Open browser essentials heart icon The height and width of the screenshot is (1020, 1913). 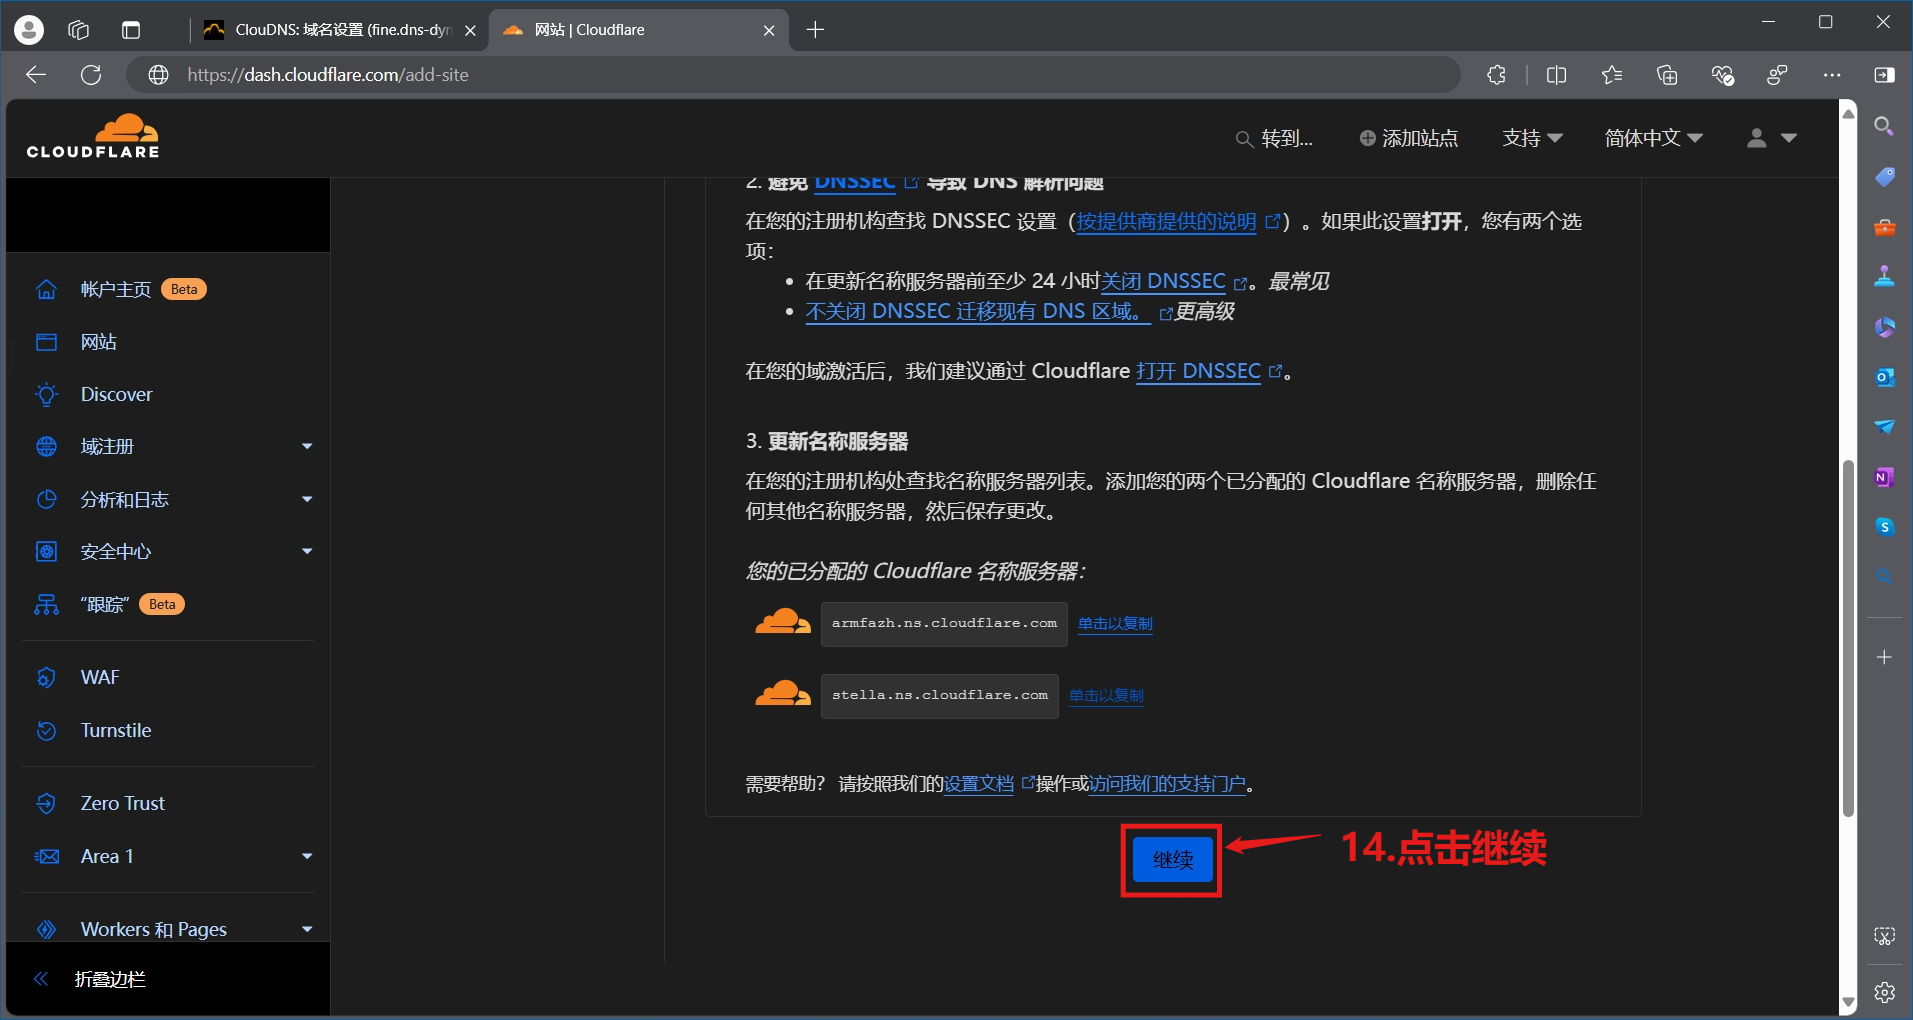point(1722,75)
